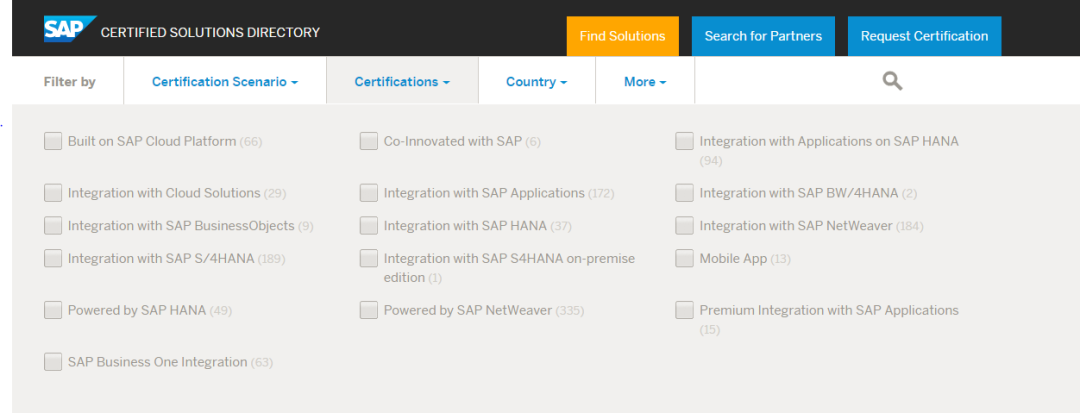Collapse the Certifications filter dropdown
Image resolution: width=1080 pixels, height=413 pixels.
click(x=402, y=81)
